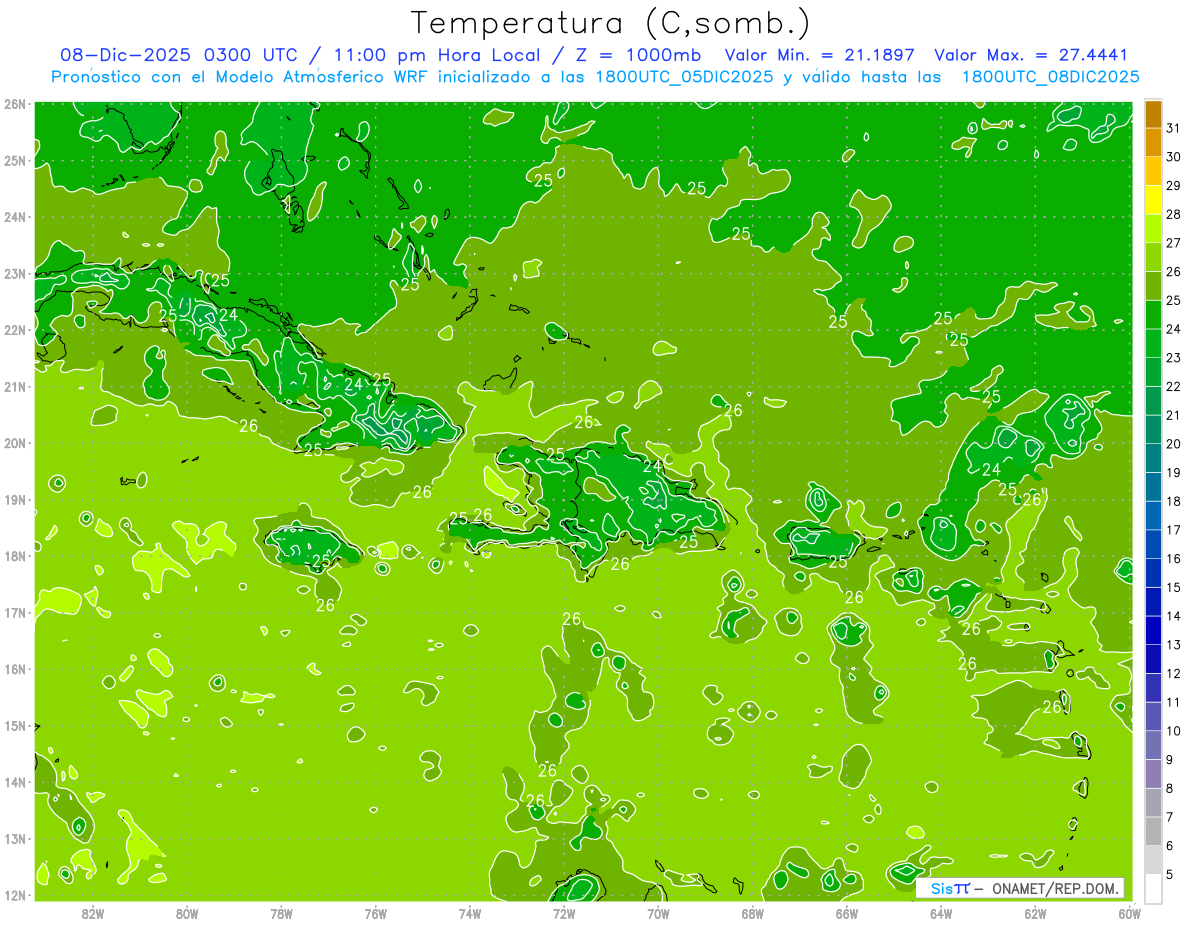Pick the white swatch below 5 on color bar

(x=1153, y=888)
